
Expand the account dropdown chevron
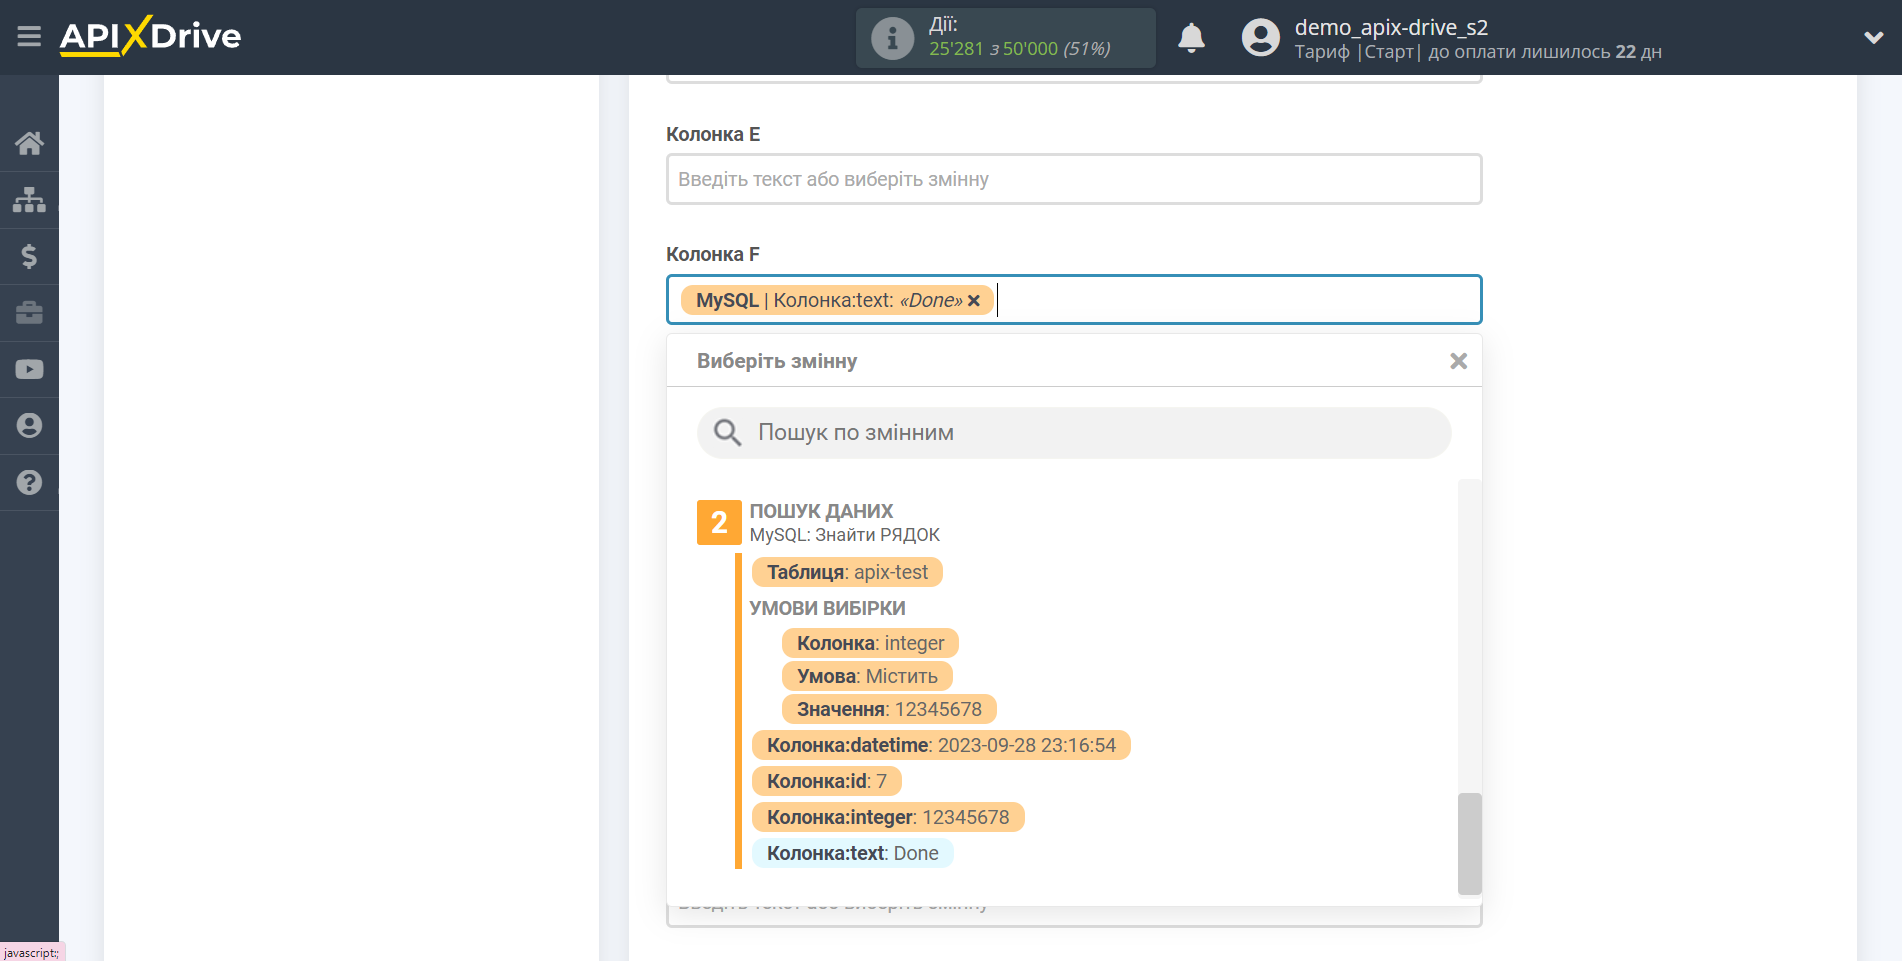pos(1873,38)
